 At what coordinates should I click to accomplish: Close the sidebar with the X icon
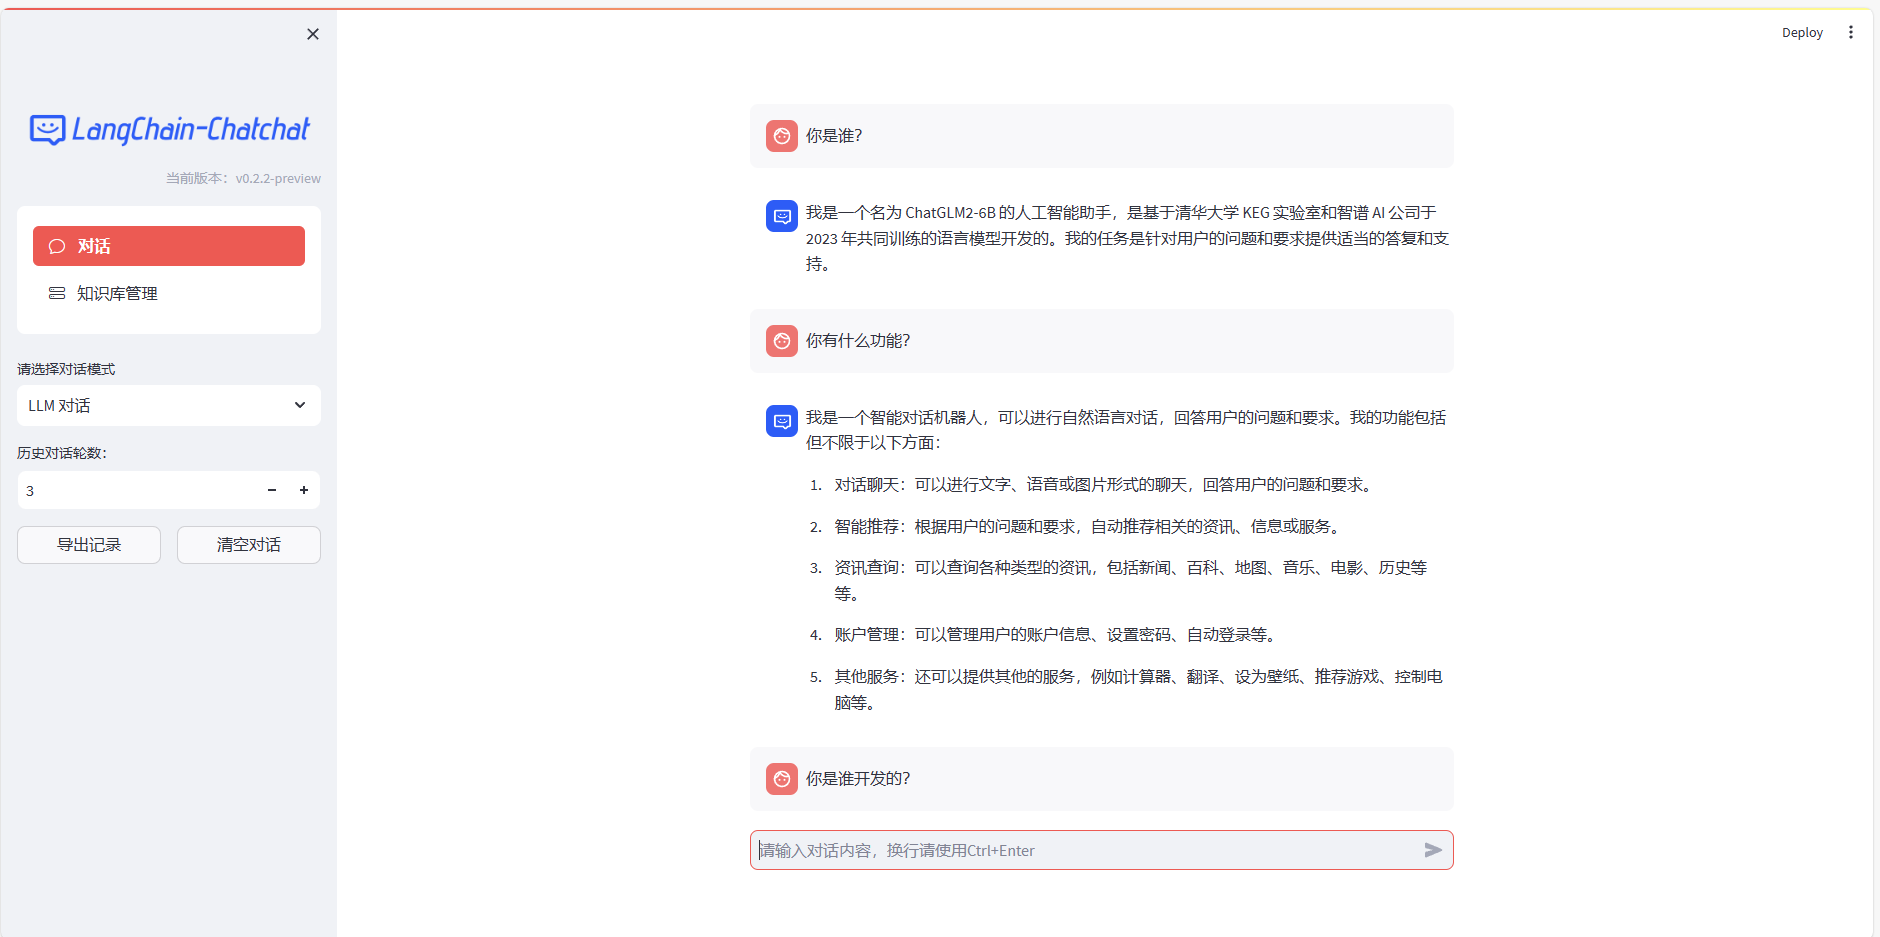tap(313, 34)
